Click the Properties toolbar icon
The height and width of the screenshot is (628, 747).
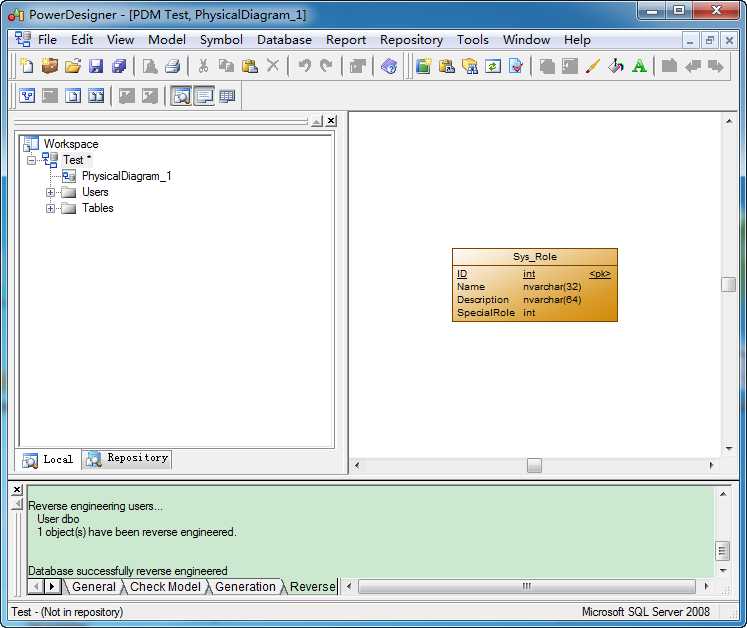tap(357, 66)
